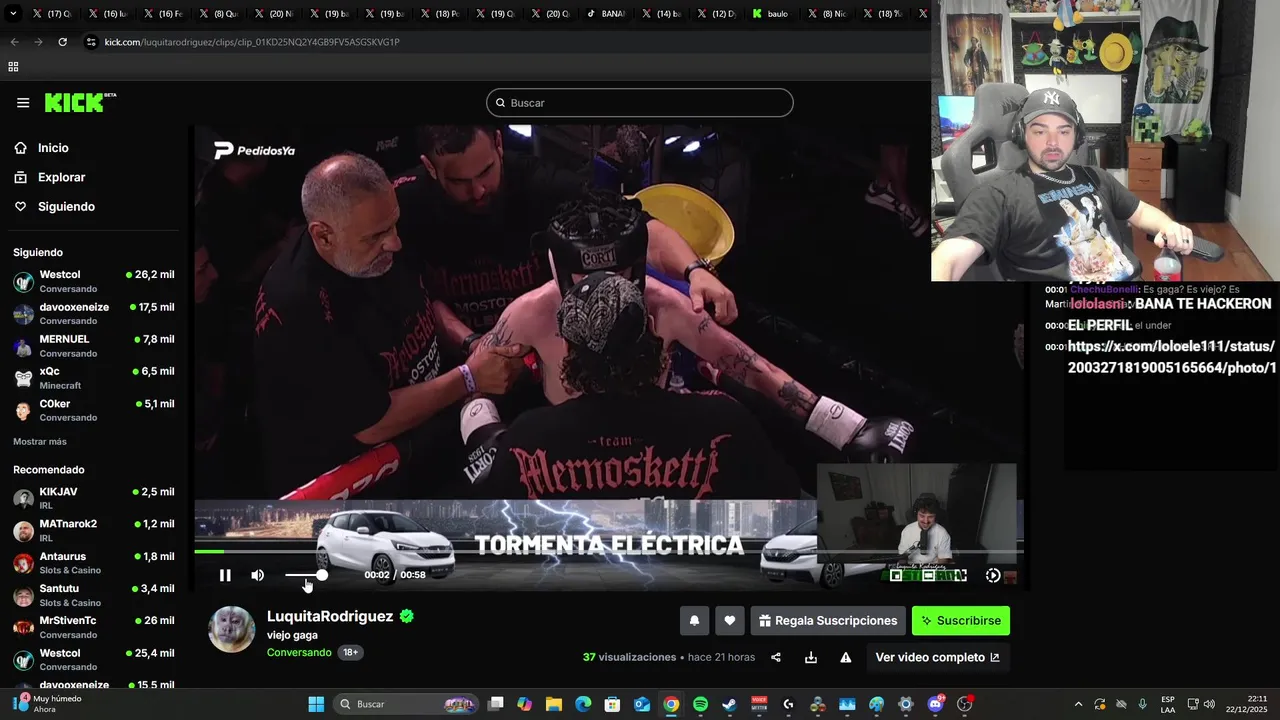The image size is (1280, 720).
Task: Open the Kick hamburger menu
Action: [23, 103]
